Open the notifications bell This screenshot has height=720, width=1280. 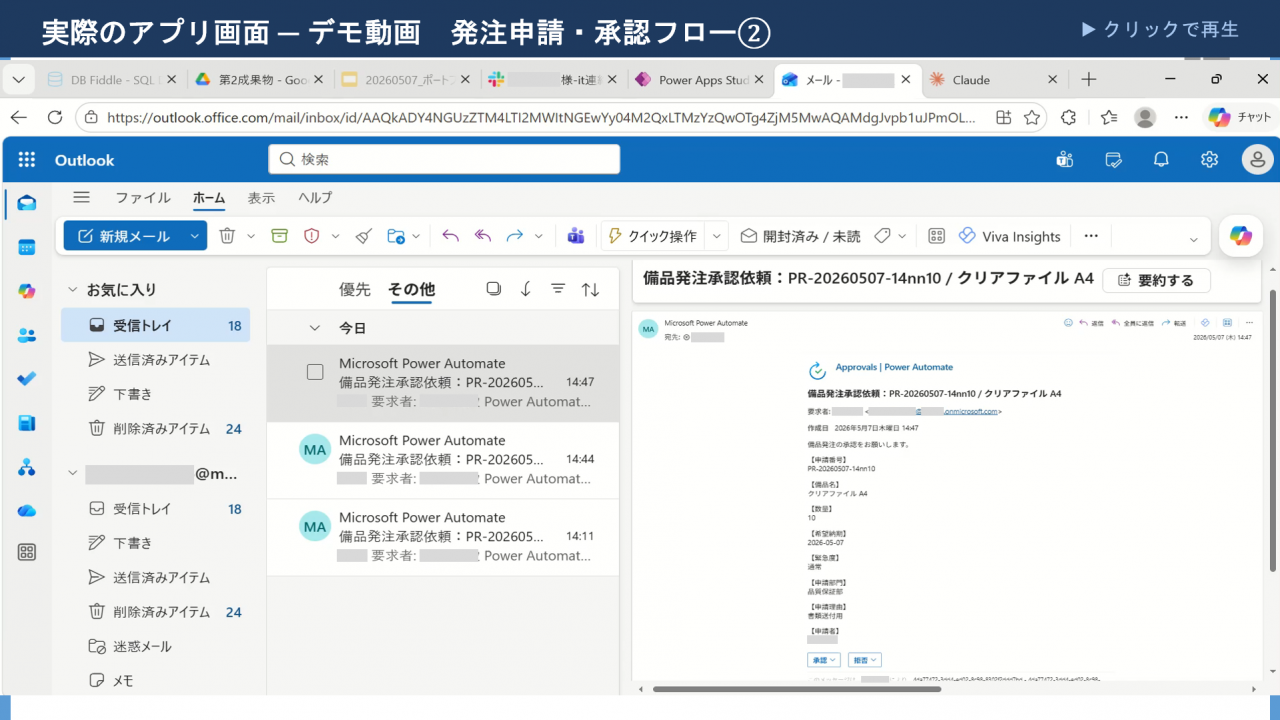pyautogui.click(x=1161, y=160)
